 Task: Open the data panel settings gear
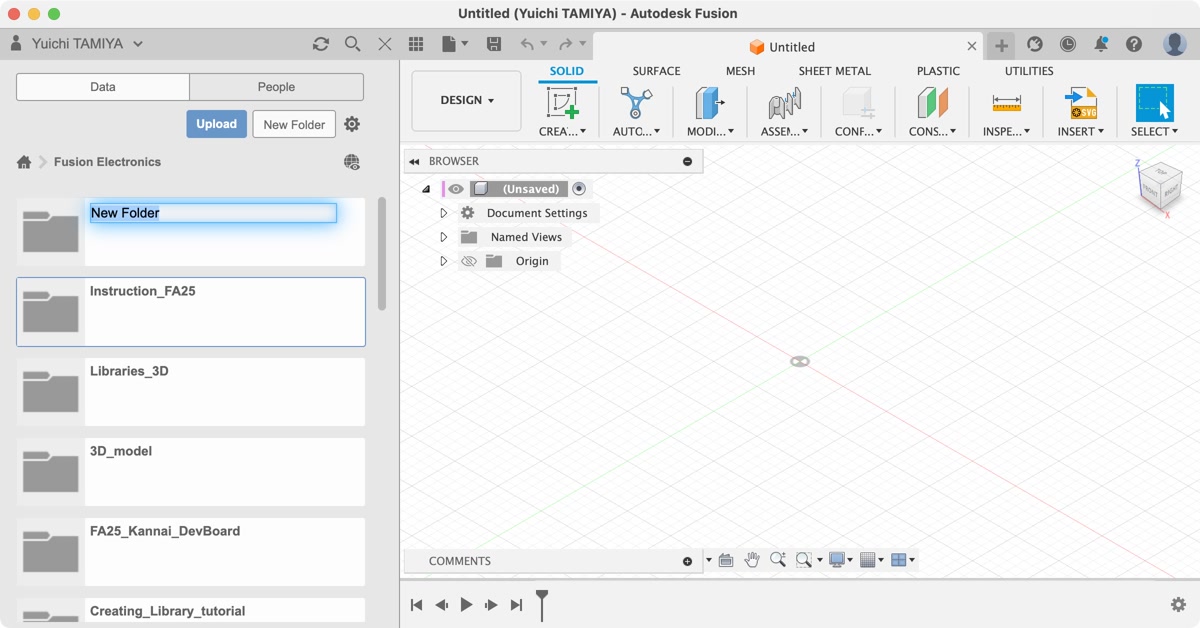[352, 124]
